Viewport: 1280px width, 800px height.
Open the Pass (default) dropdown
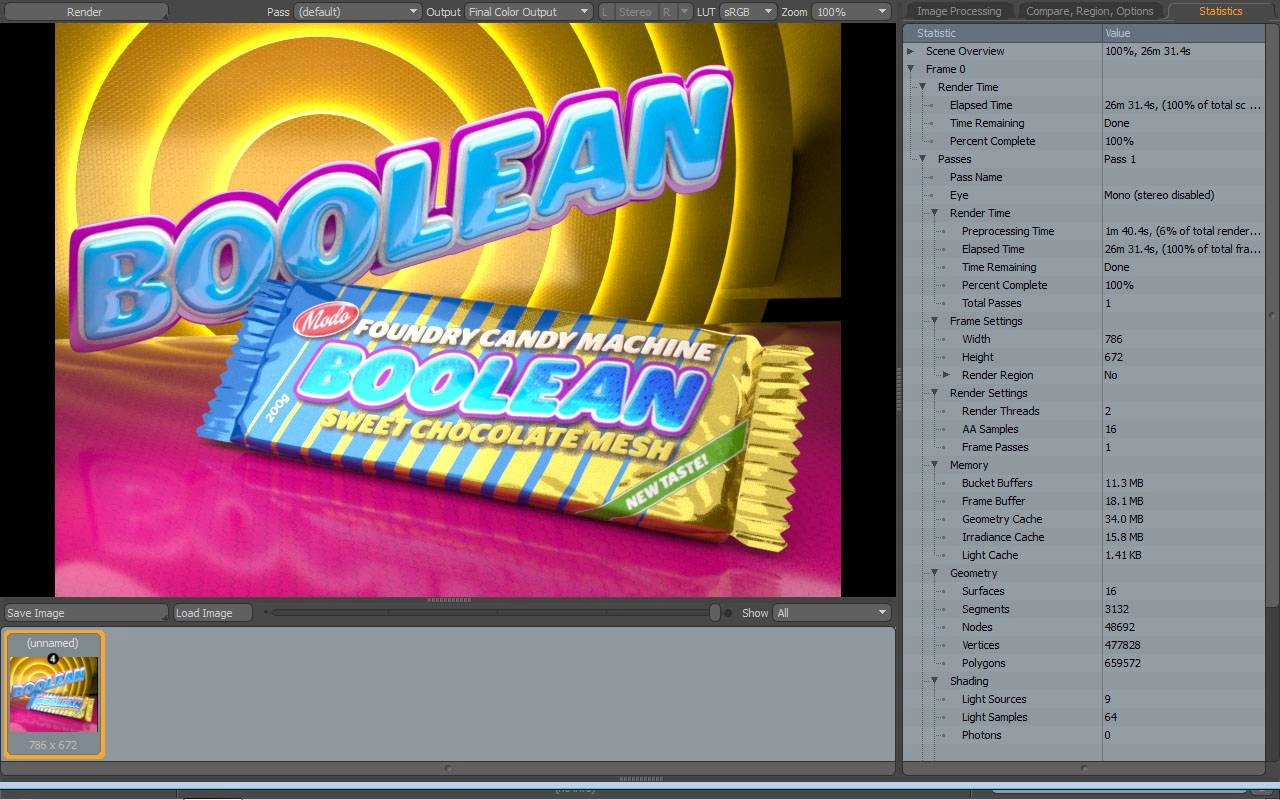pyautogui.click(x=357, y=12)
